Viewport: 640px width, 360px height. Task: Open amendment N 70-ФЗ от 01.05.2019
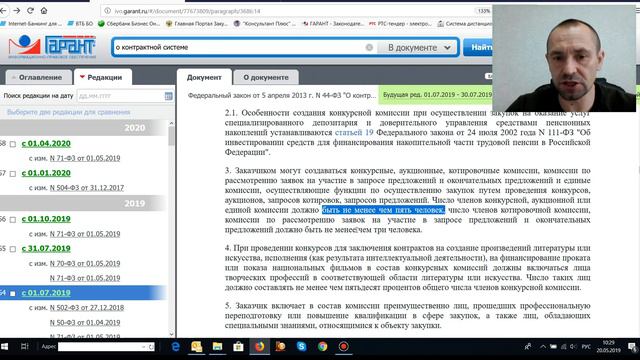pos(85,264)
